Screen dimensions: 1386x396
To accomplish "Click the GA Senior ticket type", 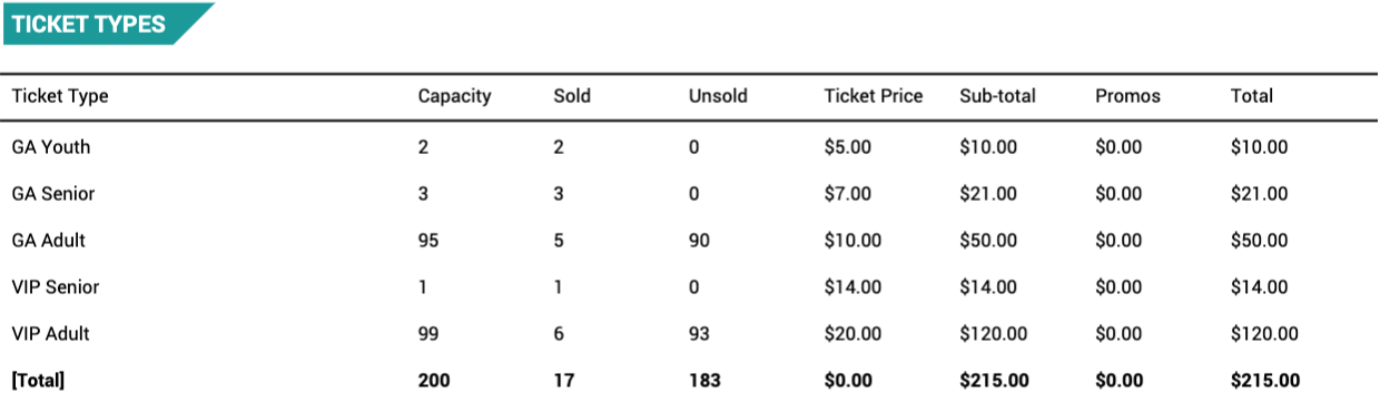I will (53, 194).
